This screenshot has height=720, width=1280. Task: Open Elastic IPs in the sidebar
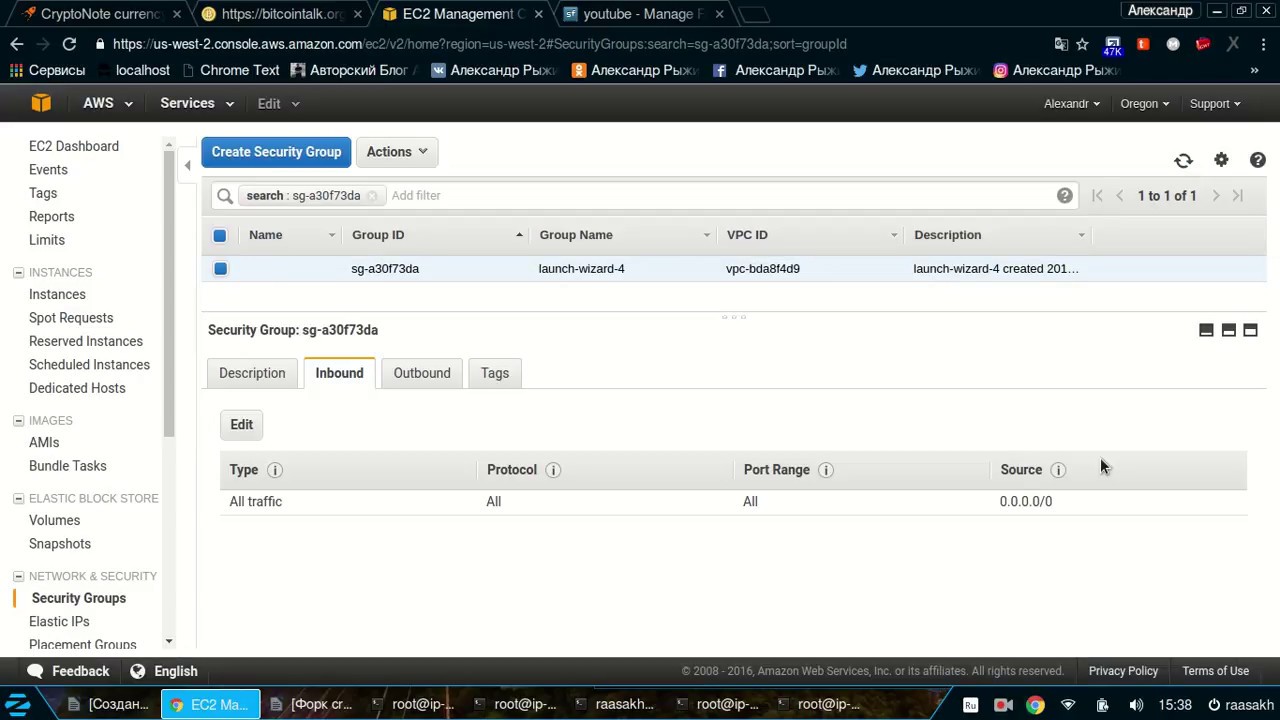tap(59, 621)
